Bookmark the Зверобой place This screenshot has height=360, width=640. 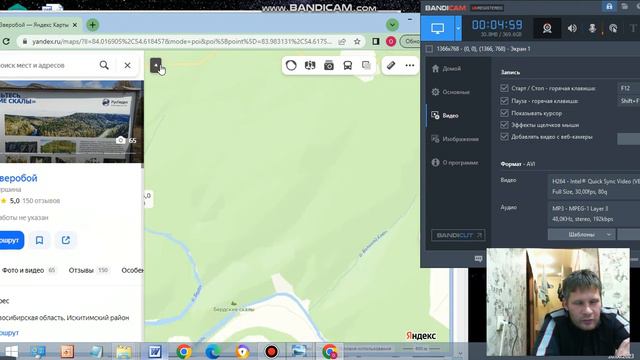coord(39,240)
